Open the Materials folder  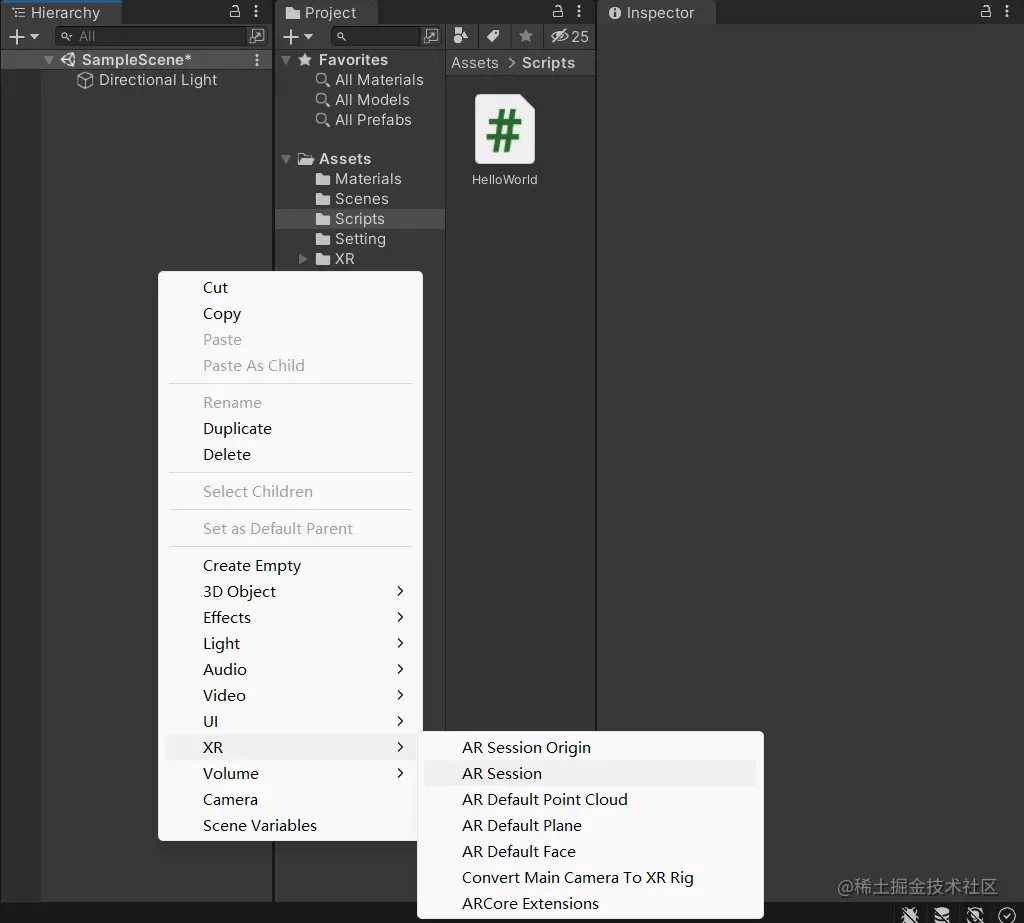tap(359, 179)
